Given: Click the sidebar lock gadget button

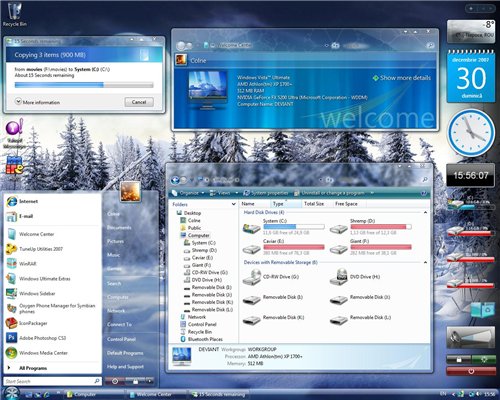Looking at the screenshot, I should click(459, 360).
